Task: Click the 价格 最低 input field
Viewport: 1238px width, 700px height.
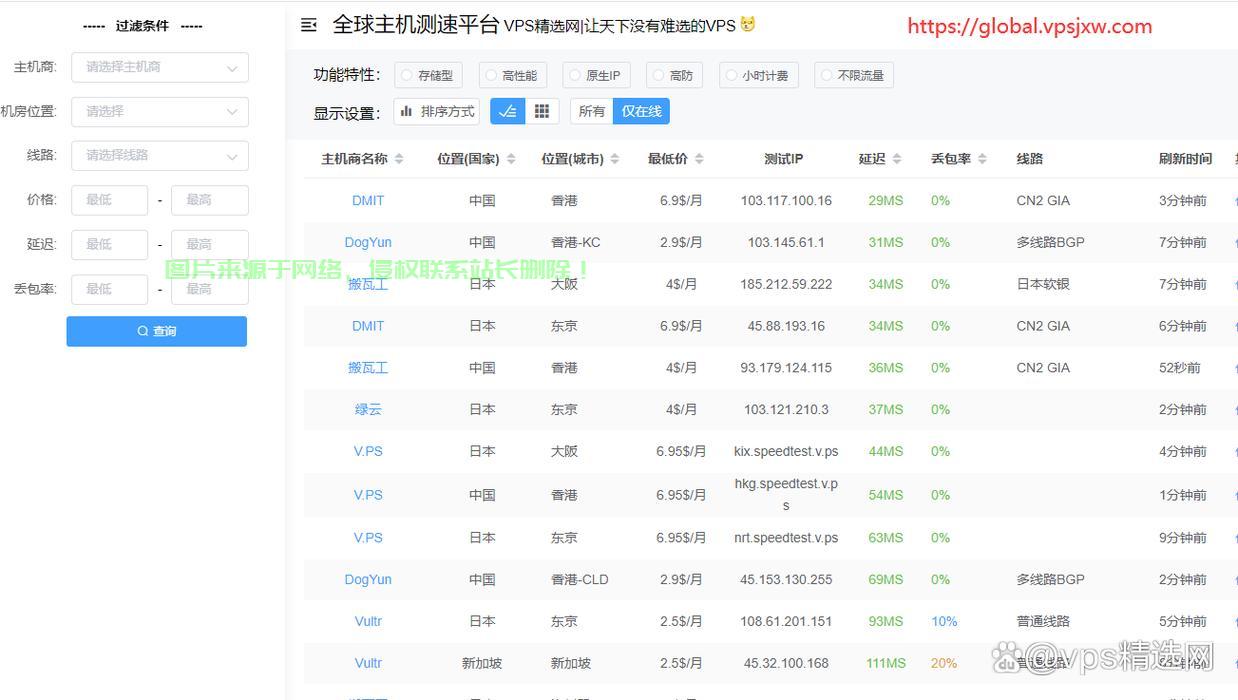Action: tap(109, 200)
